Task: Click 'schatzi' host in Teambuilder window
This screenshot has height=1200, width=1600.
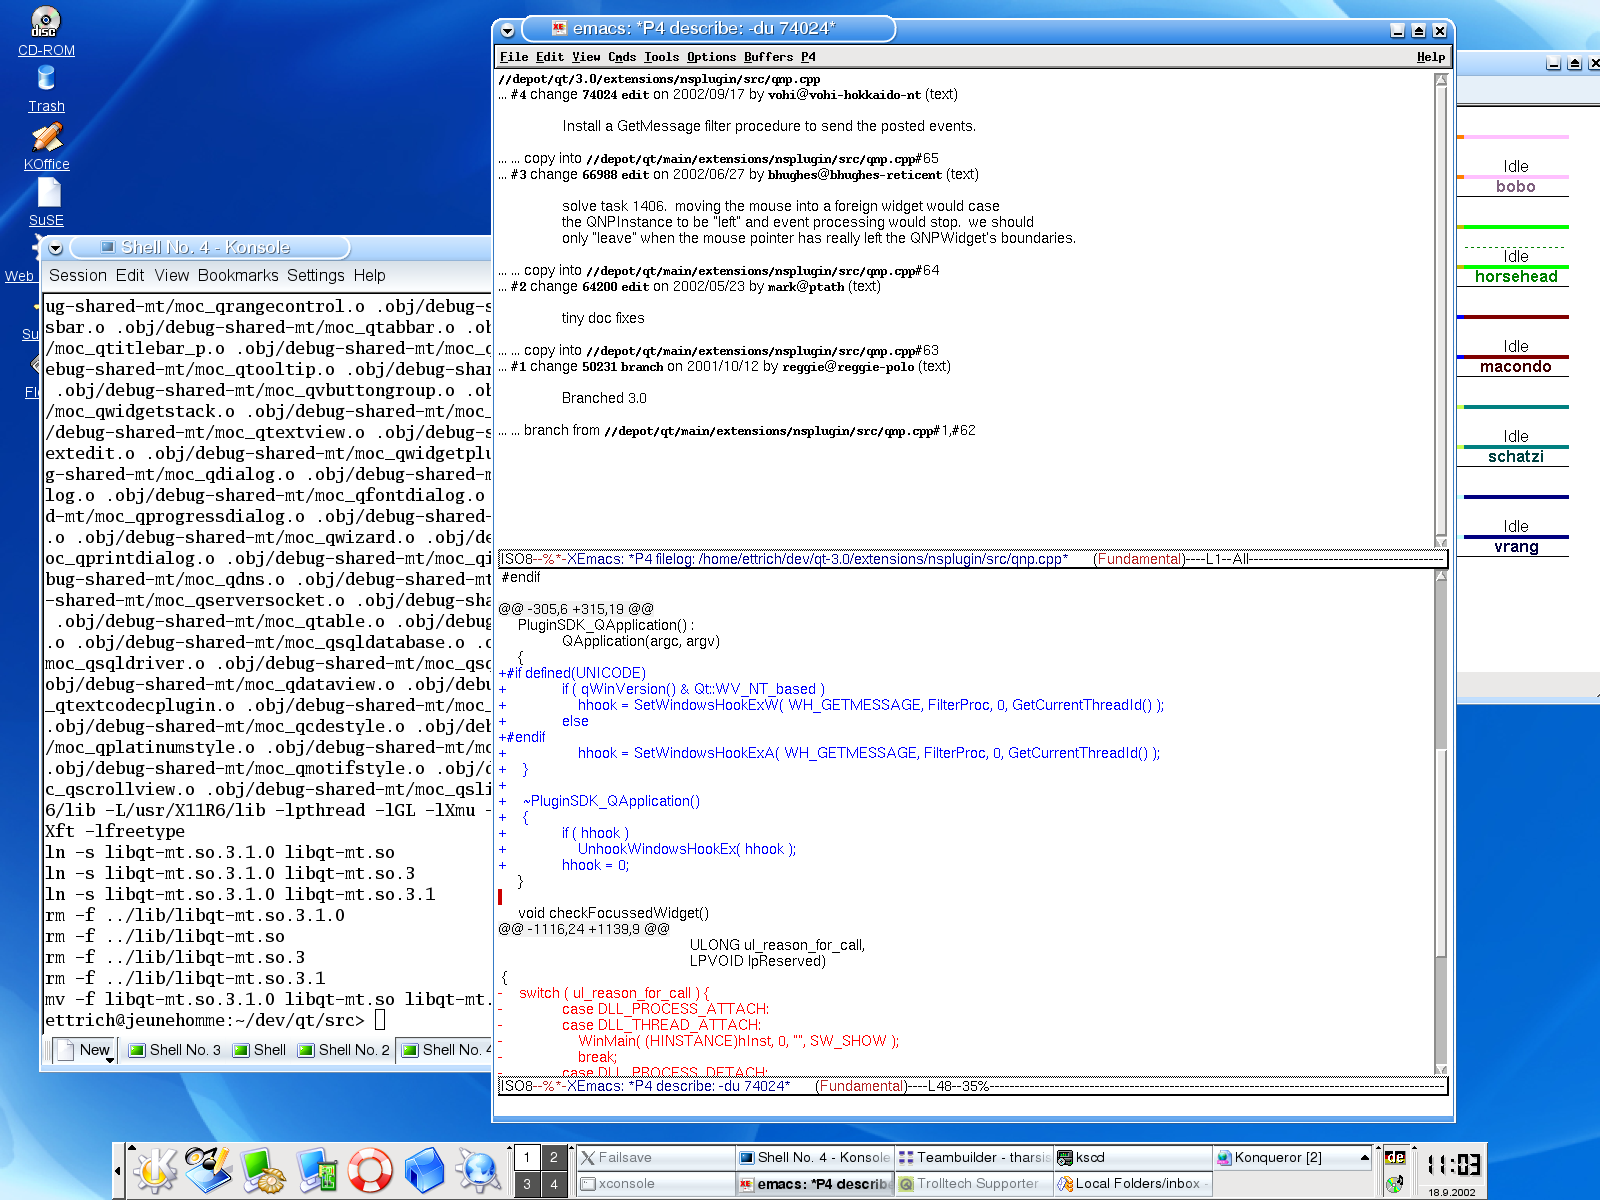Action: click(x=1516, y=457)
